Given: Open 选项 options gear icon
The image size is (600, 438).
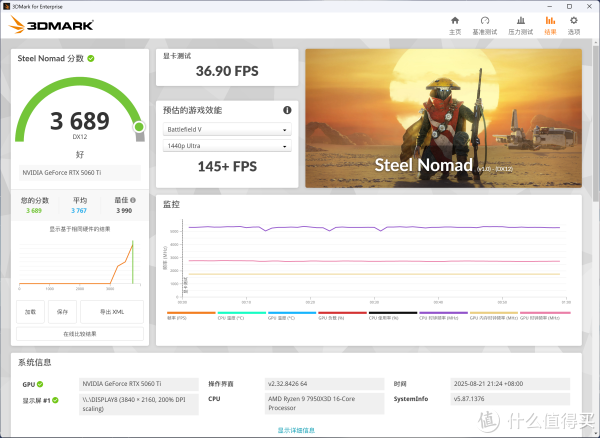Looking at the screenshot, I should tap(574, 24).
